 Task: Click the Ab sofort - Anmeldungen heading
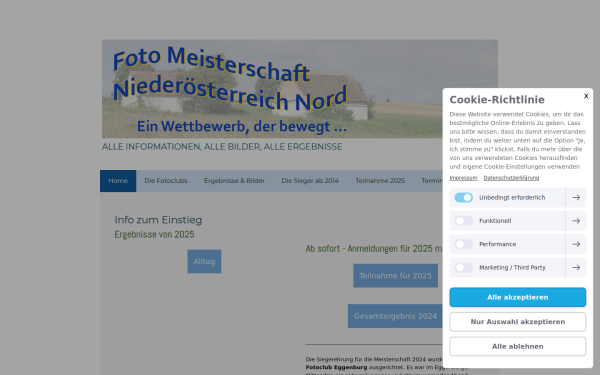tap(374, 249)
